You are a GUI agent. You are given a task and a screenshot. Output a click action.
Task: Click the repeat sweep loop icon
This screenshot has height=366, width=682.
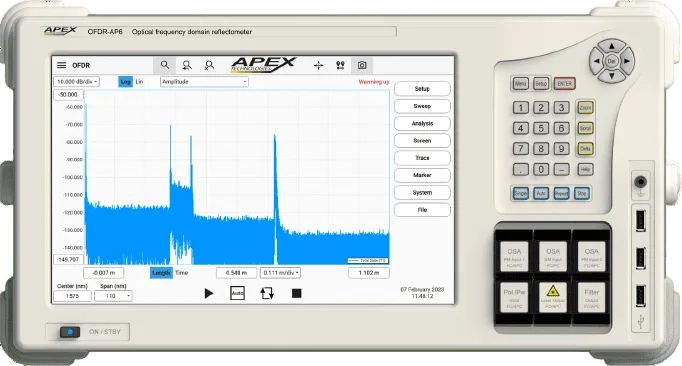point(267,293)
